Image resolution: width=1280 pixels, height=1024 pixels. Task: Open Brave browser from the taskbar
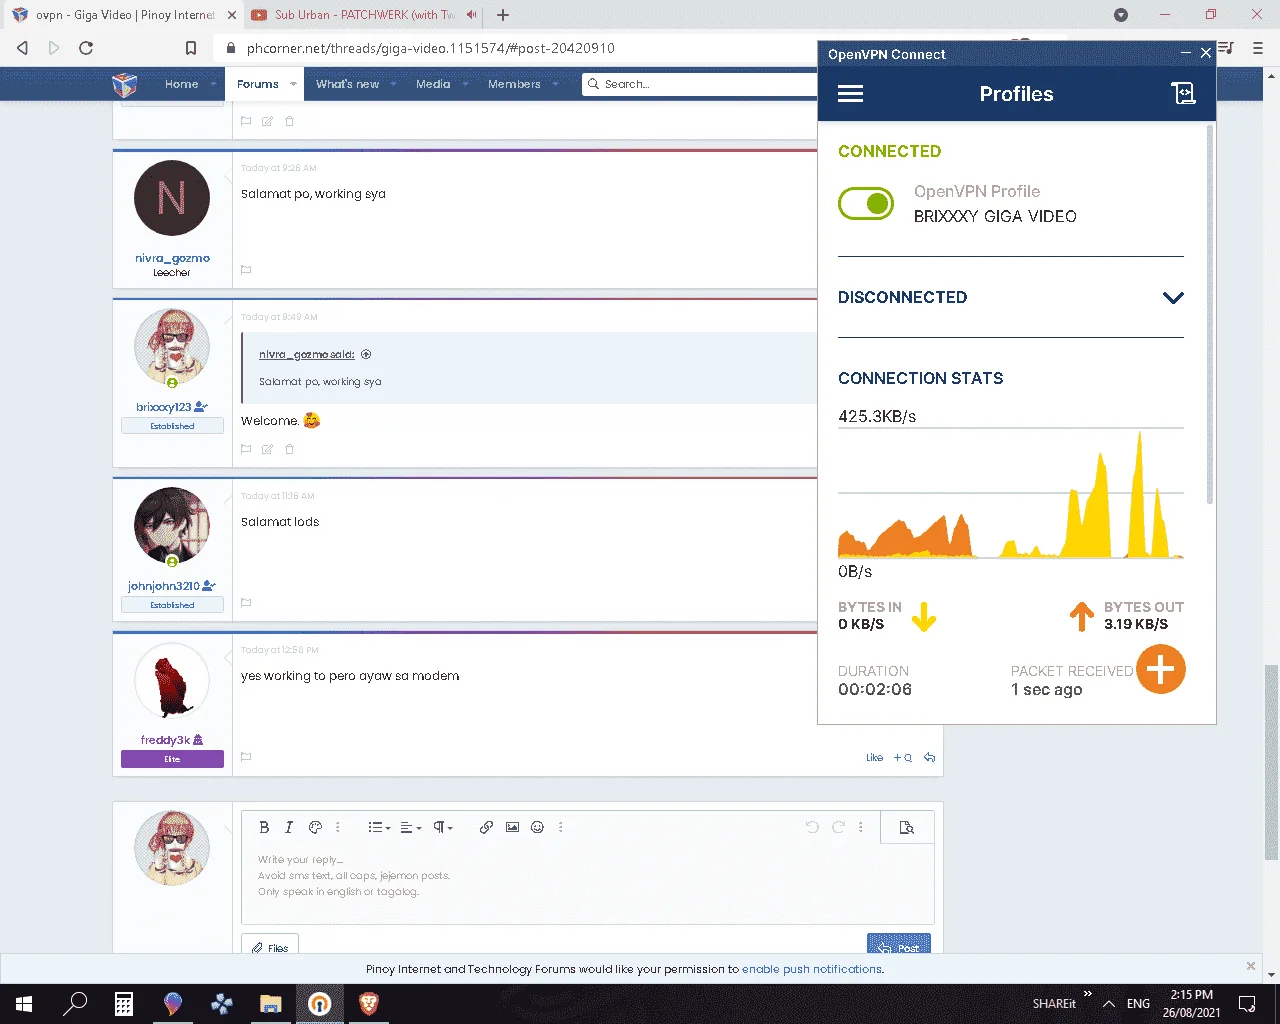[368, 1004]
